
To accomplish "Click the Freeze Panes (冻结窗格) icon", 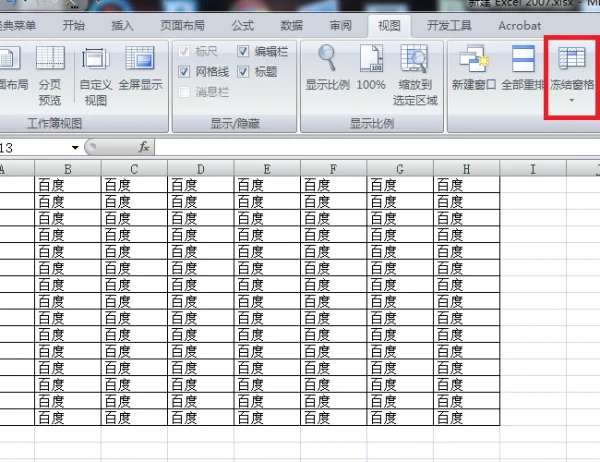I will [572, 58].
